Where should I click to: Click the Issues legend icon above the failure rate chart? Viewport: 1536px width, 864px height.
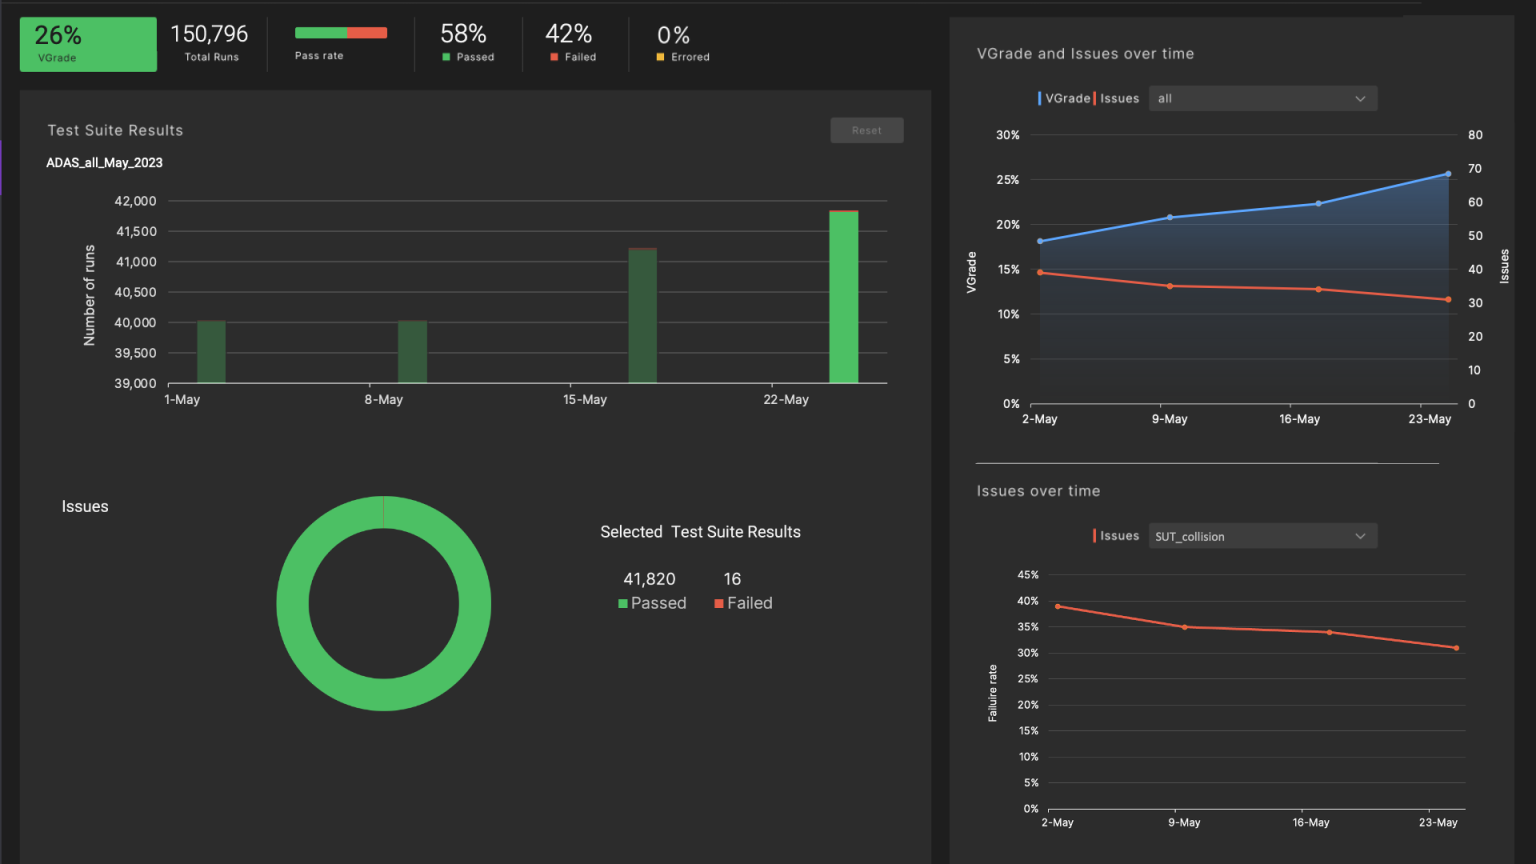[x=1094, y=535]
